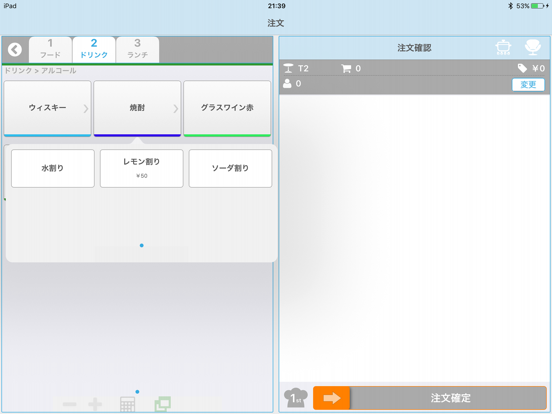Tap the bottom menu page indicator dot
The width and height of the screenshot is (552, 414).
pyautogui.click(x=137, y=391)
